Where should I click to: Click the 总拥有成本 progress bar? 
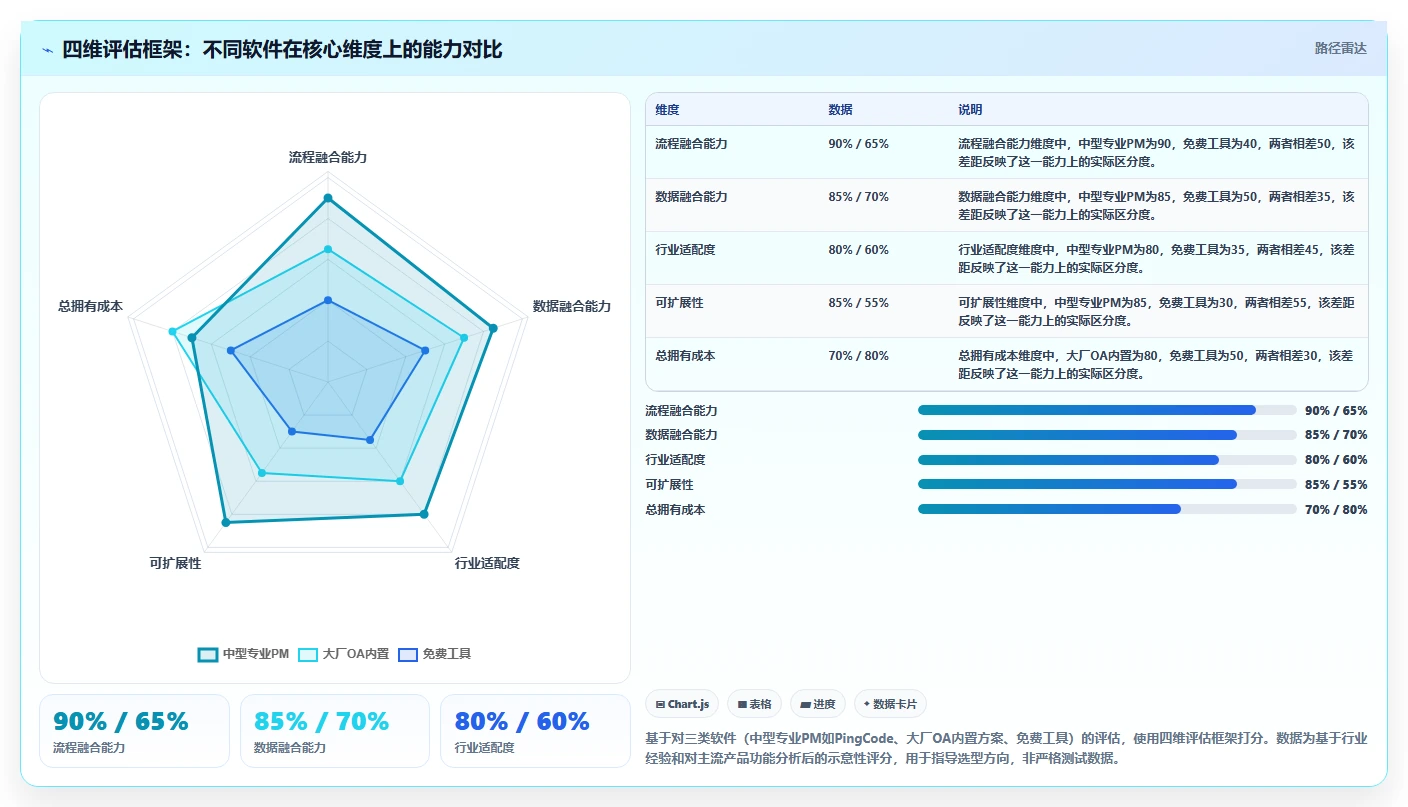pos(1107,509)
